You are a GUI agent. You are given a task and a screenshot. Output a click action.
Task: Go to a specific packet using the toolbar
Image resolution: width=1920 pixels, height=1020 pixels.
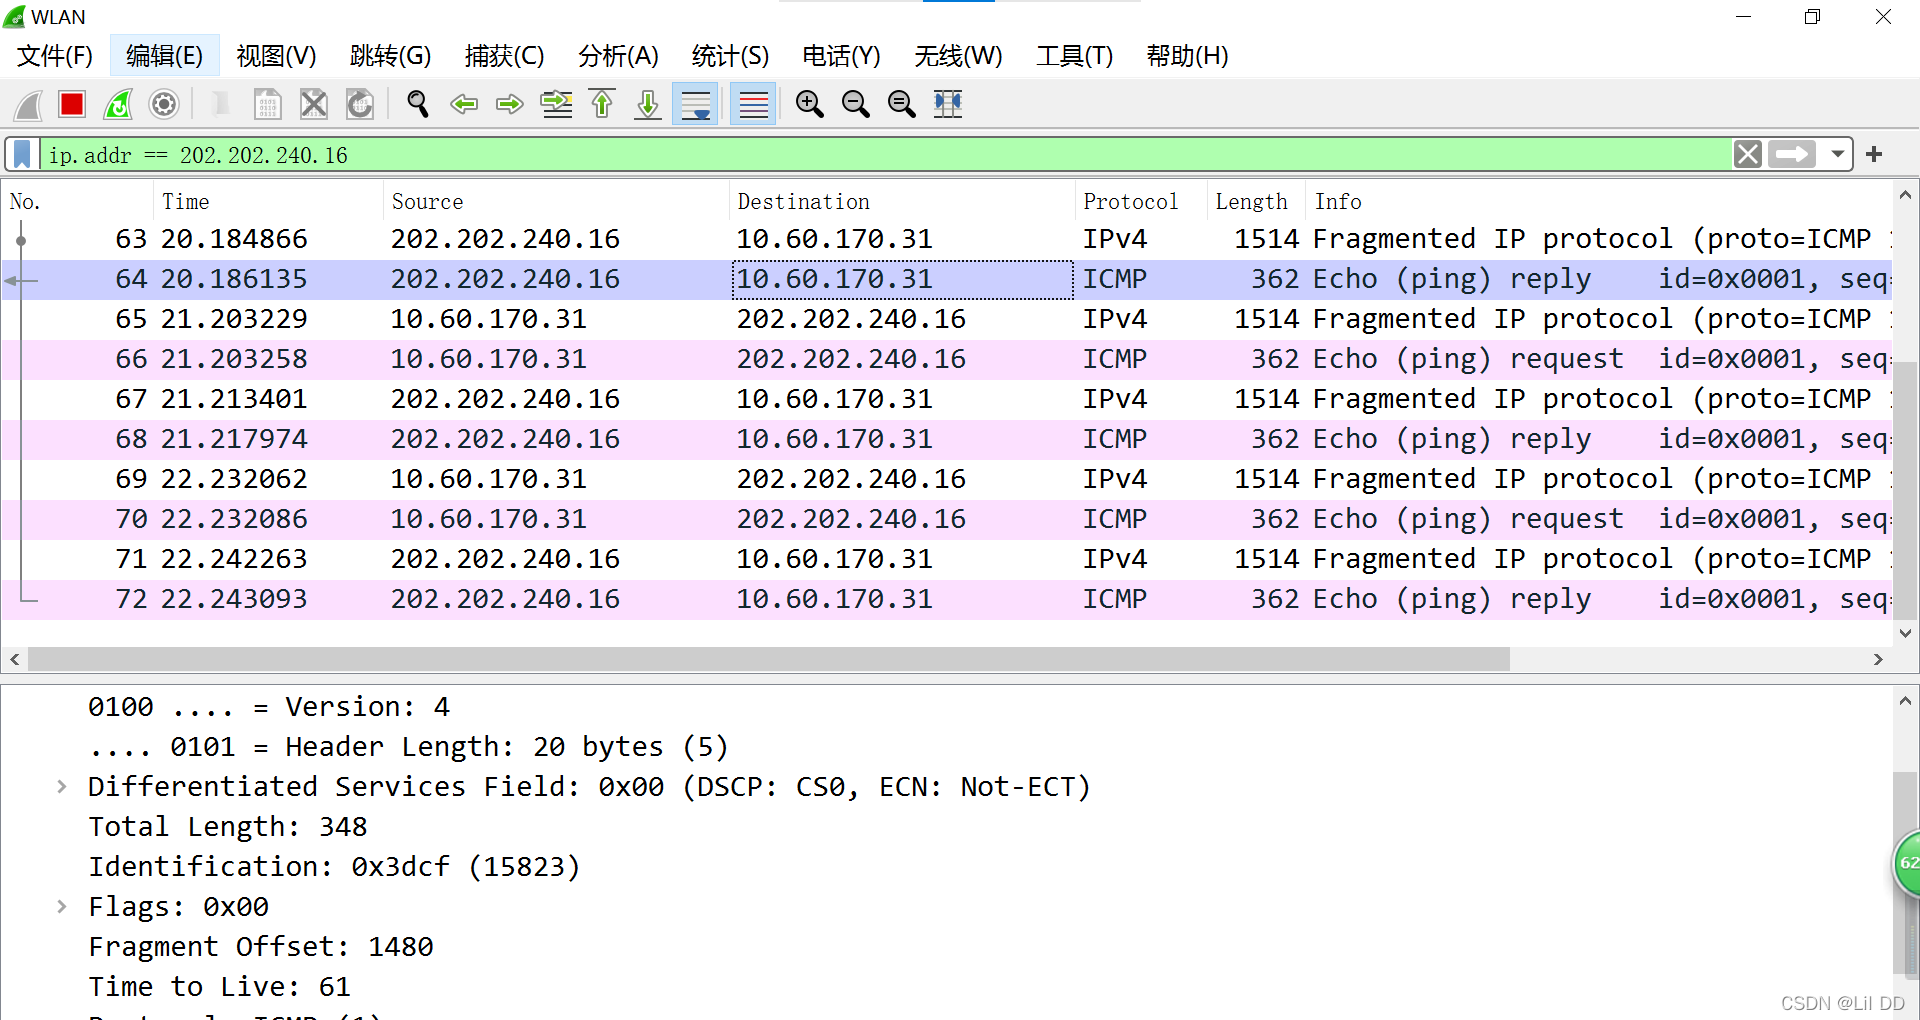tap(556, 104)
